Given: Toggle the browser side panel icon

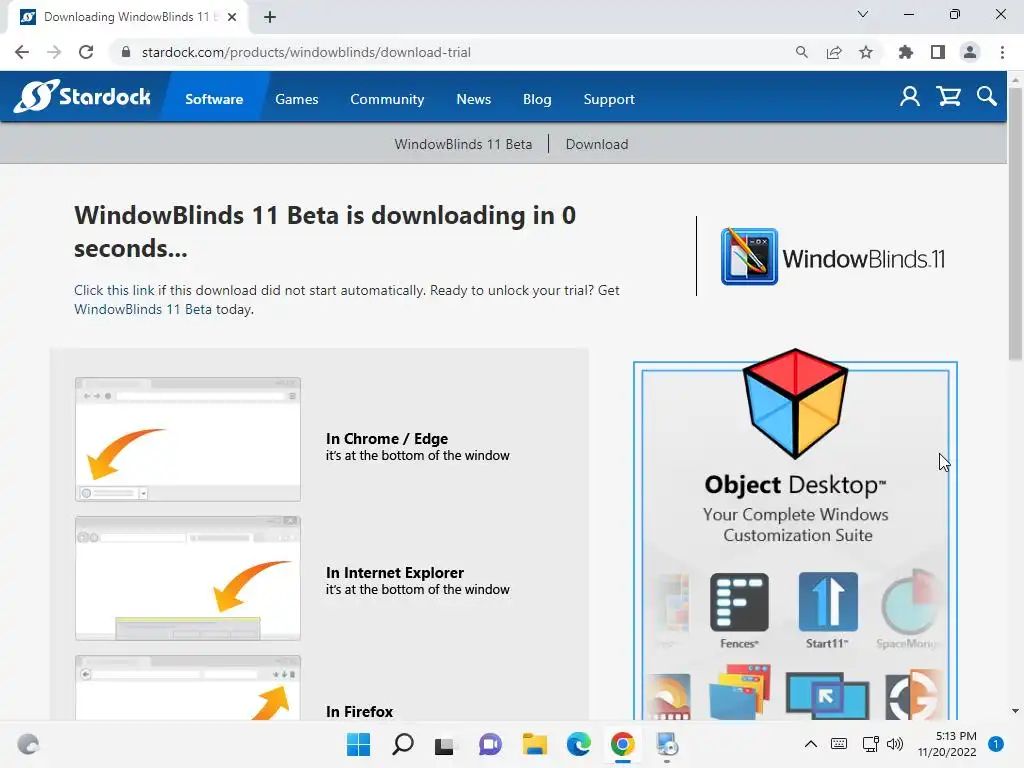Looking at the screenshot, I should click(938, 52).
